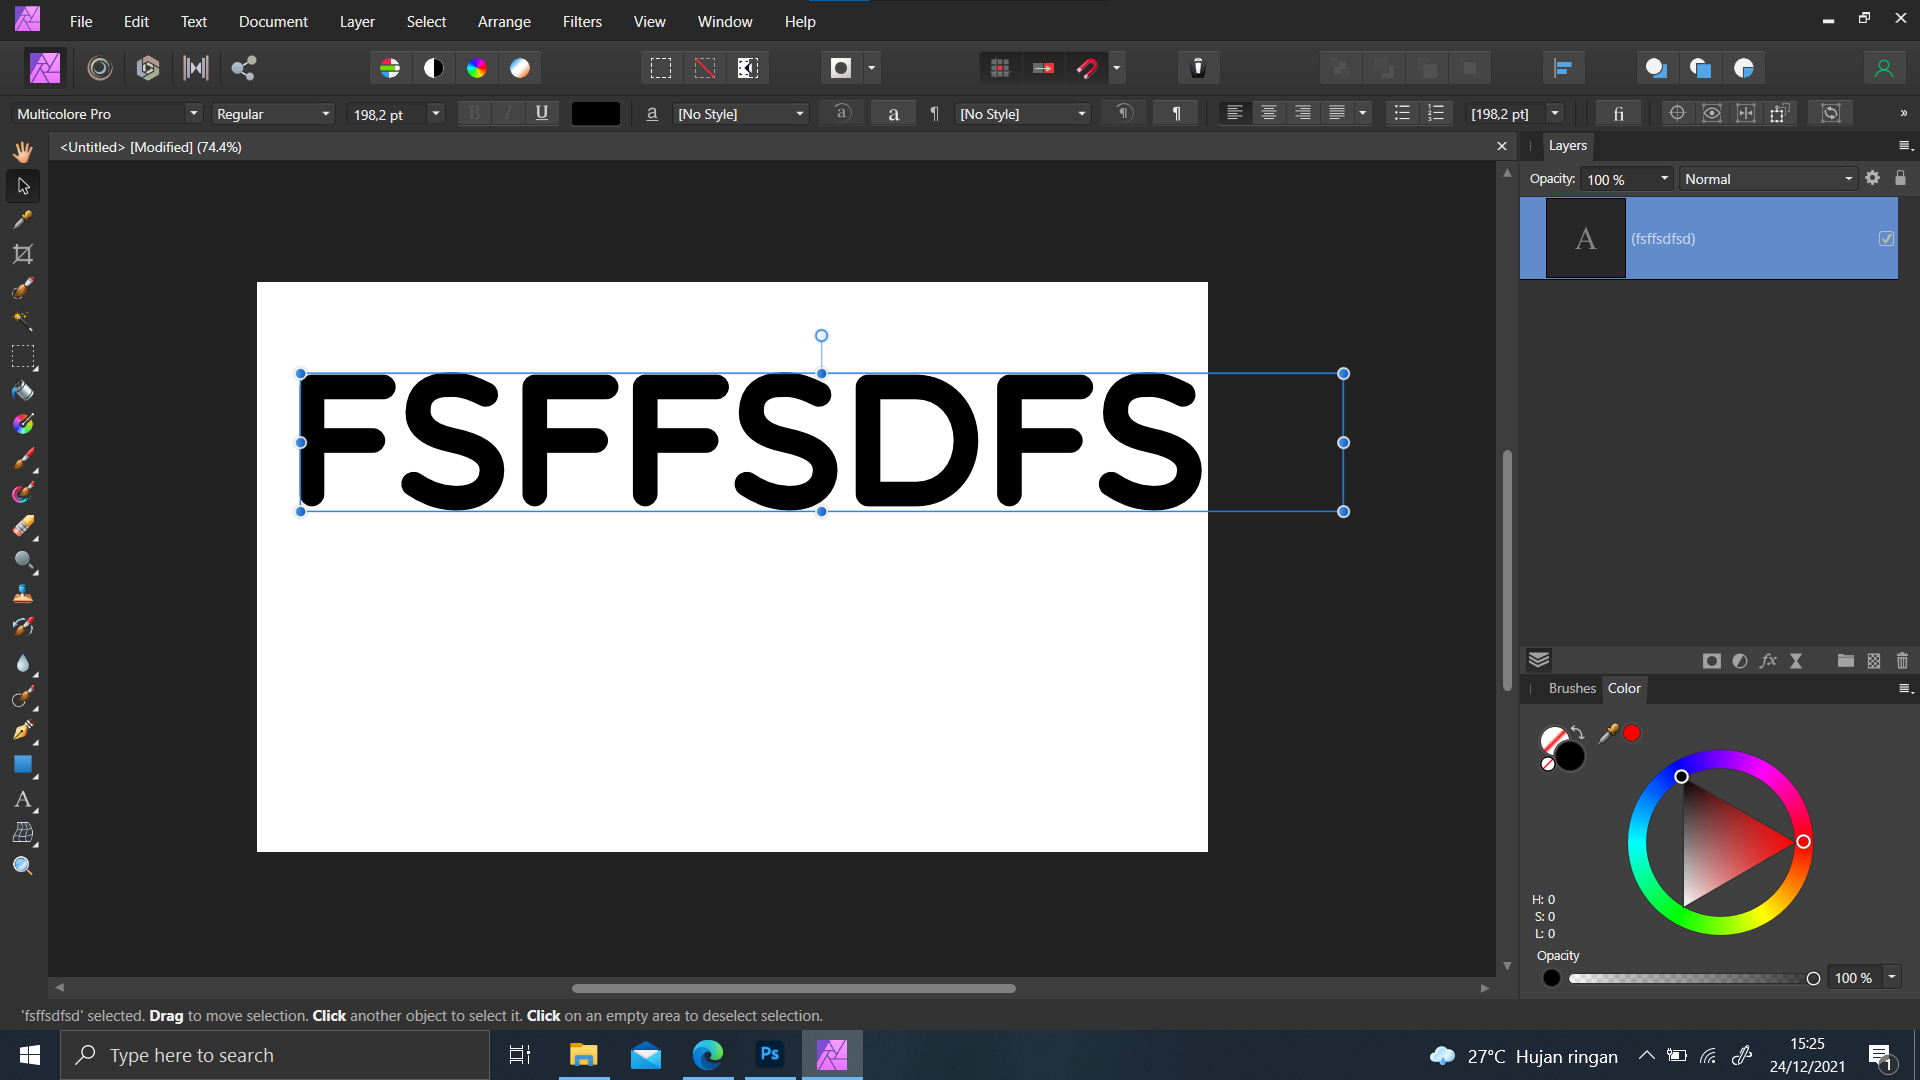This screenshot has height=1080, width=1920.
Task: Apply center text alignment
Action: [x=1268, y=113]
